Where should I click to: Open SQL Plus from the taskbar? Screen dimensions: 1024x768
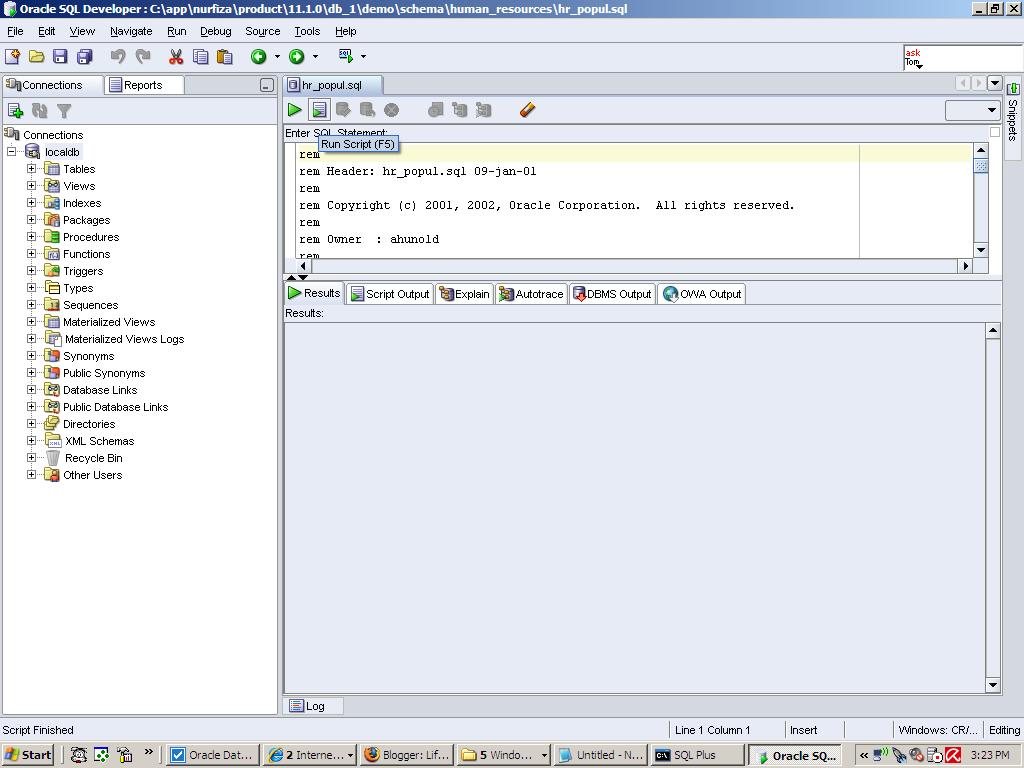click(696, 755)
